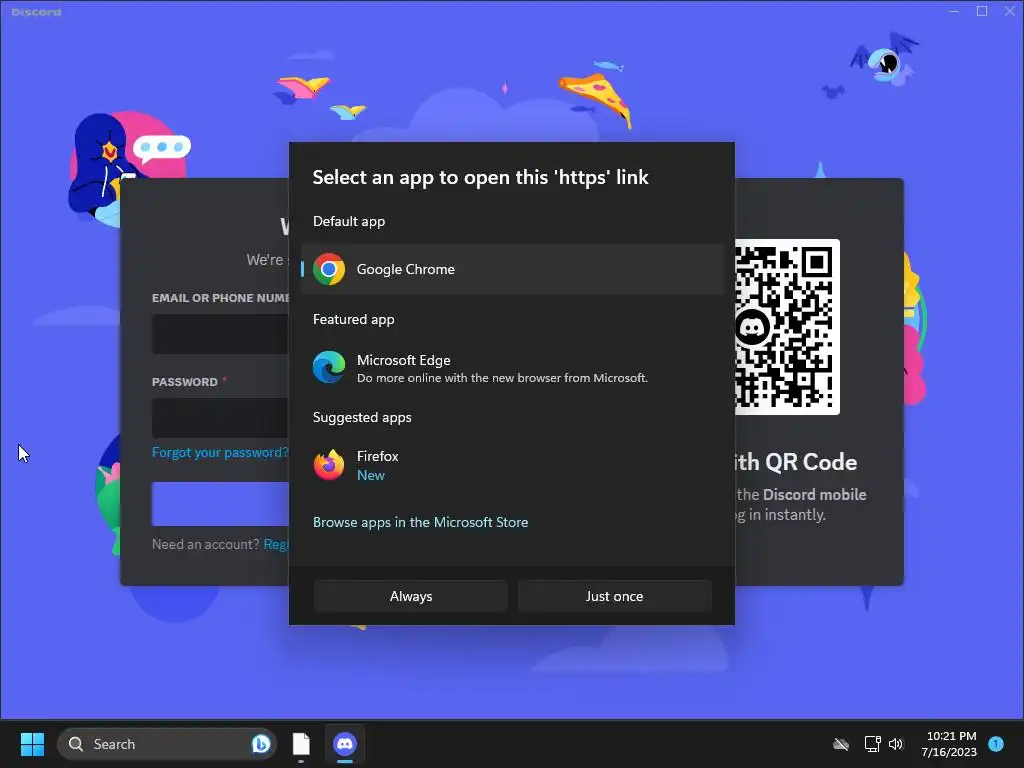Image resolution: width=1024 pixels, height=768 pixels.
Task: Select Google Chrome as the default app
Action: [x=512, y=269]
